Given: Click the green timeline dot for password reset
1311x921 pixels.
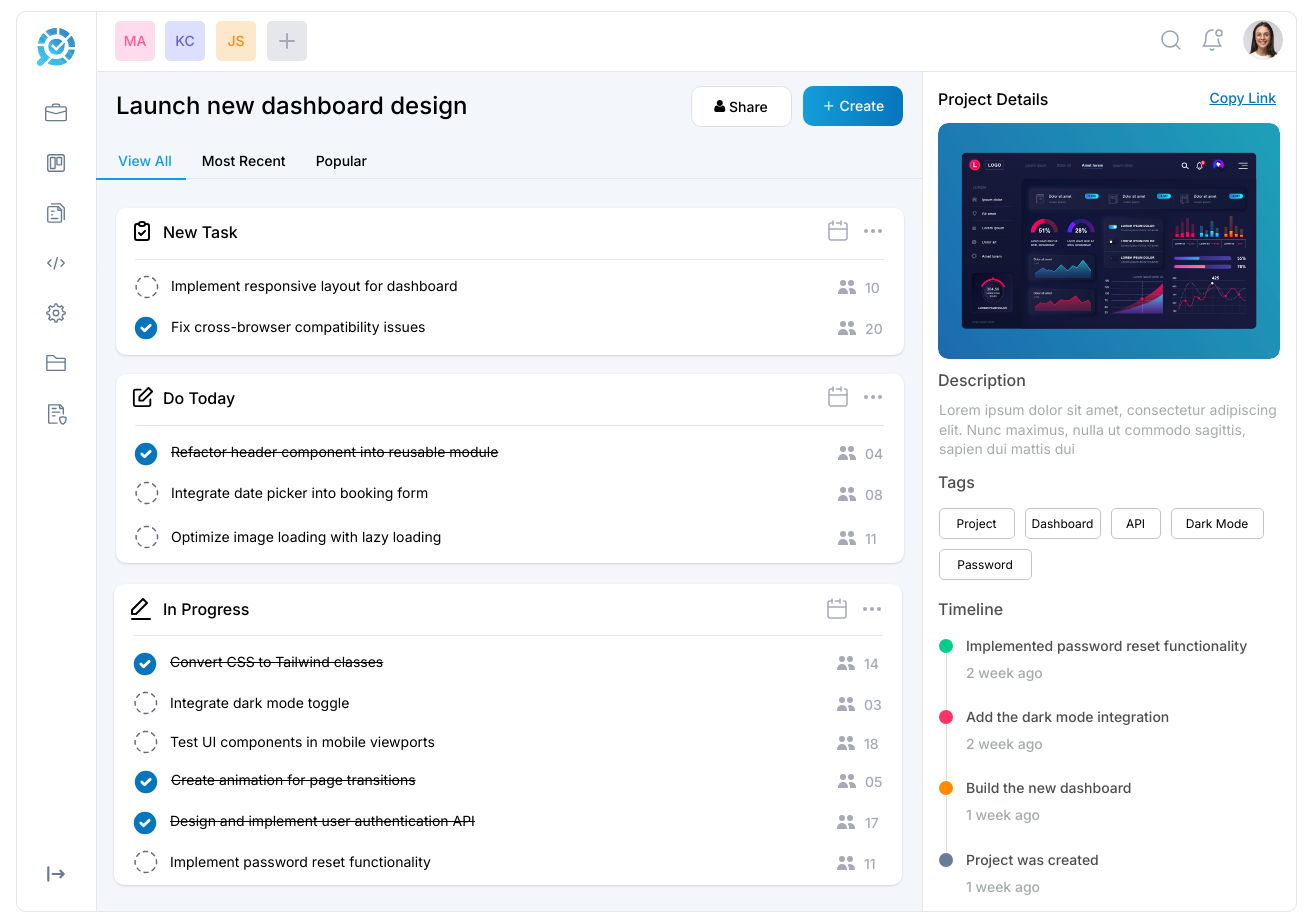Looking at the screenshot, I should pyautogui.click(x=946, y=645).
